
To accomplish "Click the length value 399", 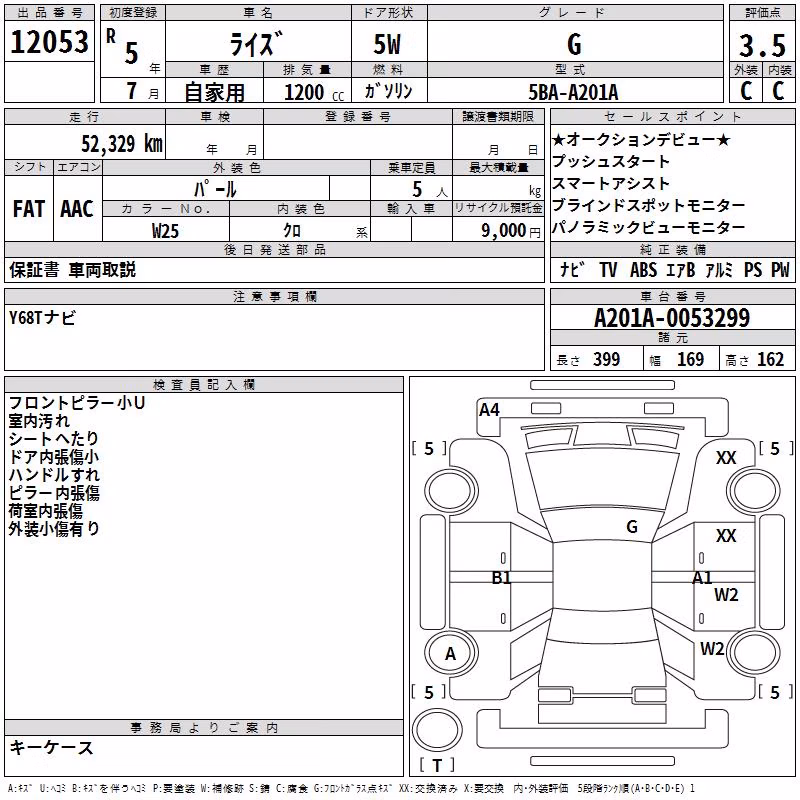I will tap(607, 359).
